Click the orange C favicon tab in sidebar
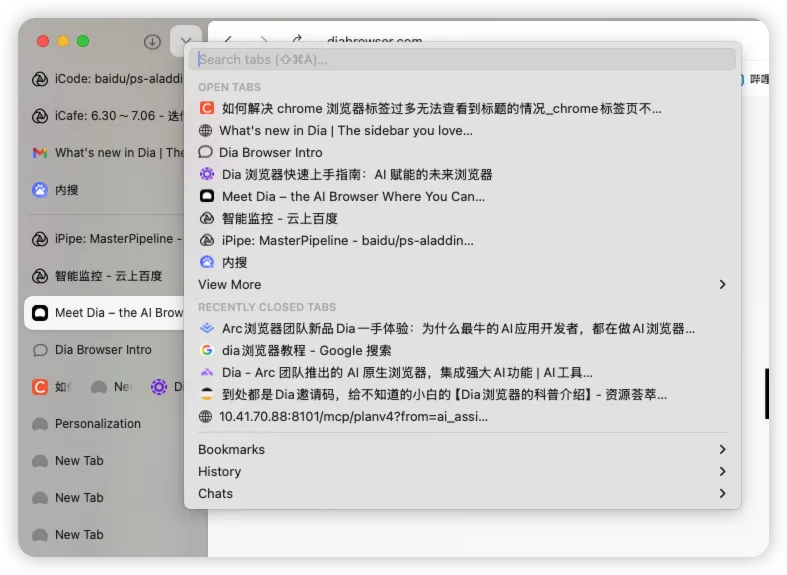Image resolution: width=787 pixels, height=575 pixels. coord(40,387)
